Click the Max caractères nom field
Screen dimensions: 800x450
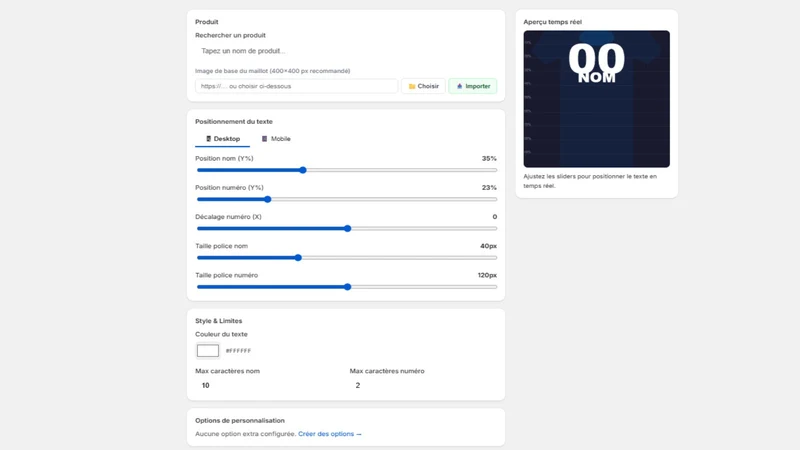tap(268, 385)
